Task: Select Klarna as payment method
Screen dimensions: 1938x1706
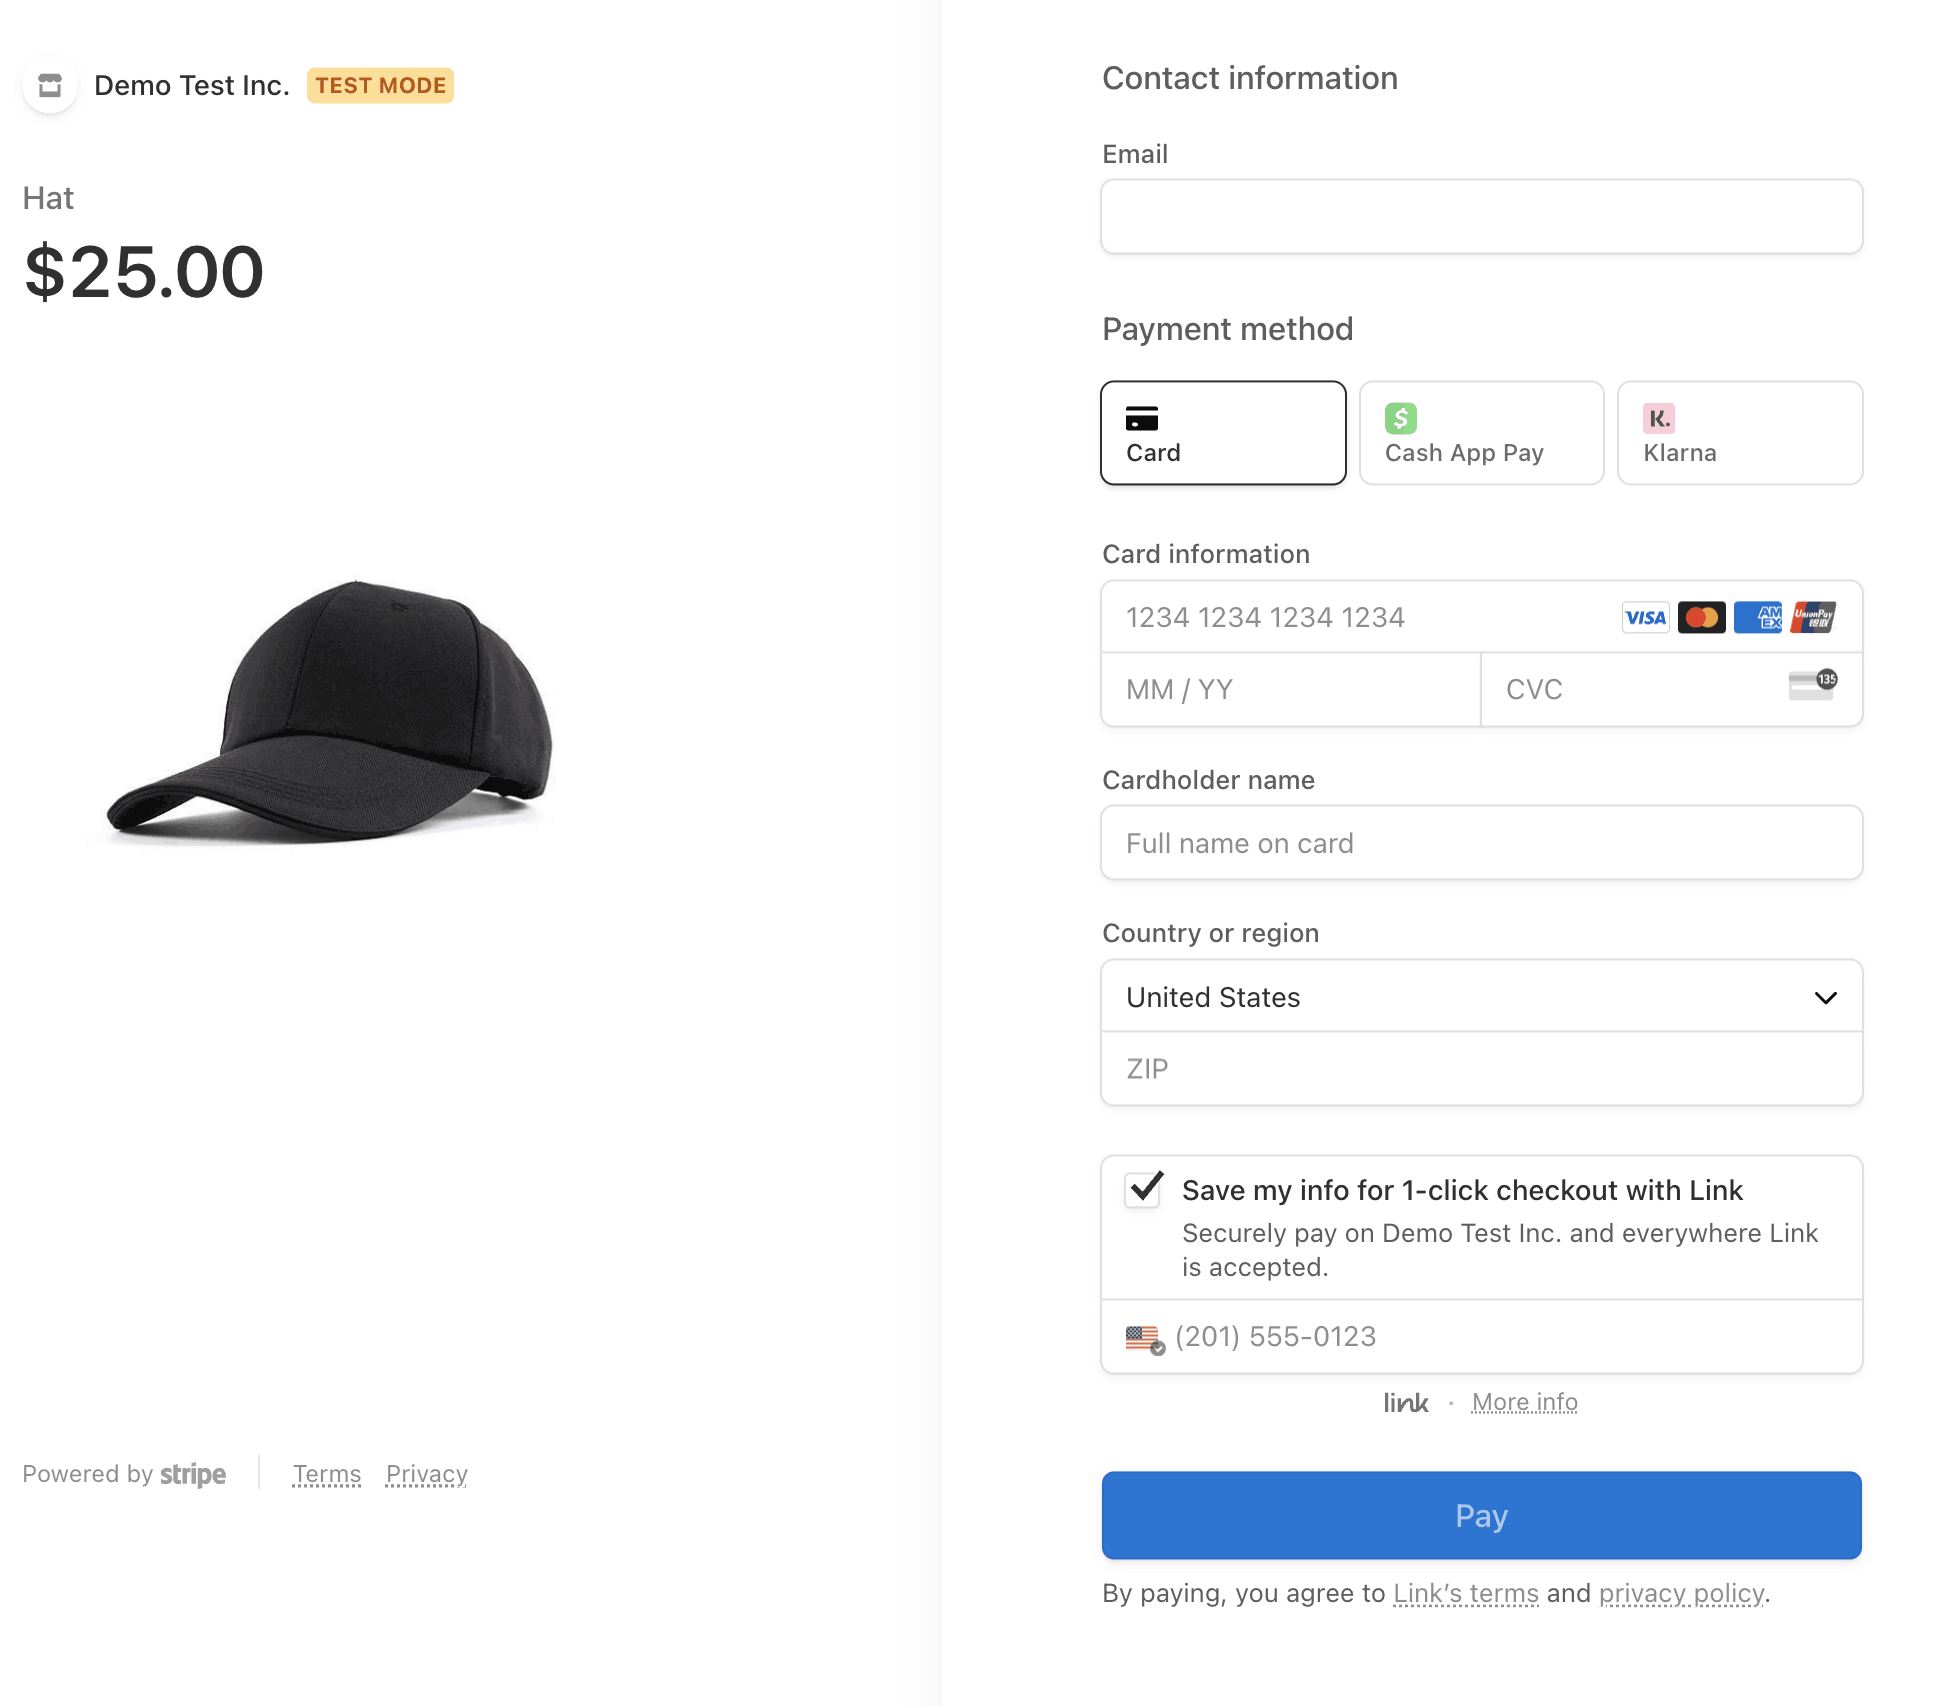Action: [1738, 432]
